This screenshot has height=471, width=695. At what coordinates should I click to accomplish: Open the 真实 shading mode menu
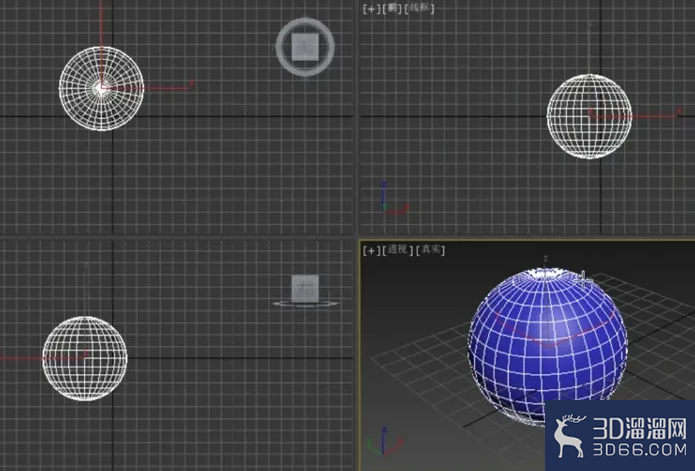[430, 250]
